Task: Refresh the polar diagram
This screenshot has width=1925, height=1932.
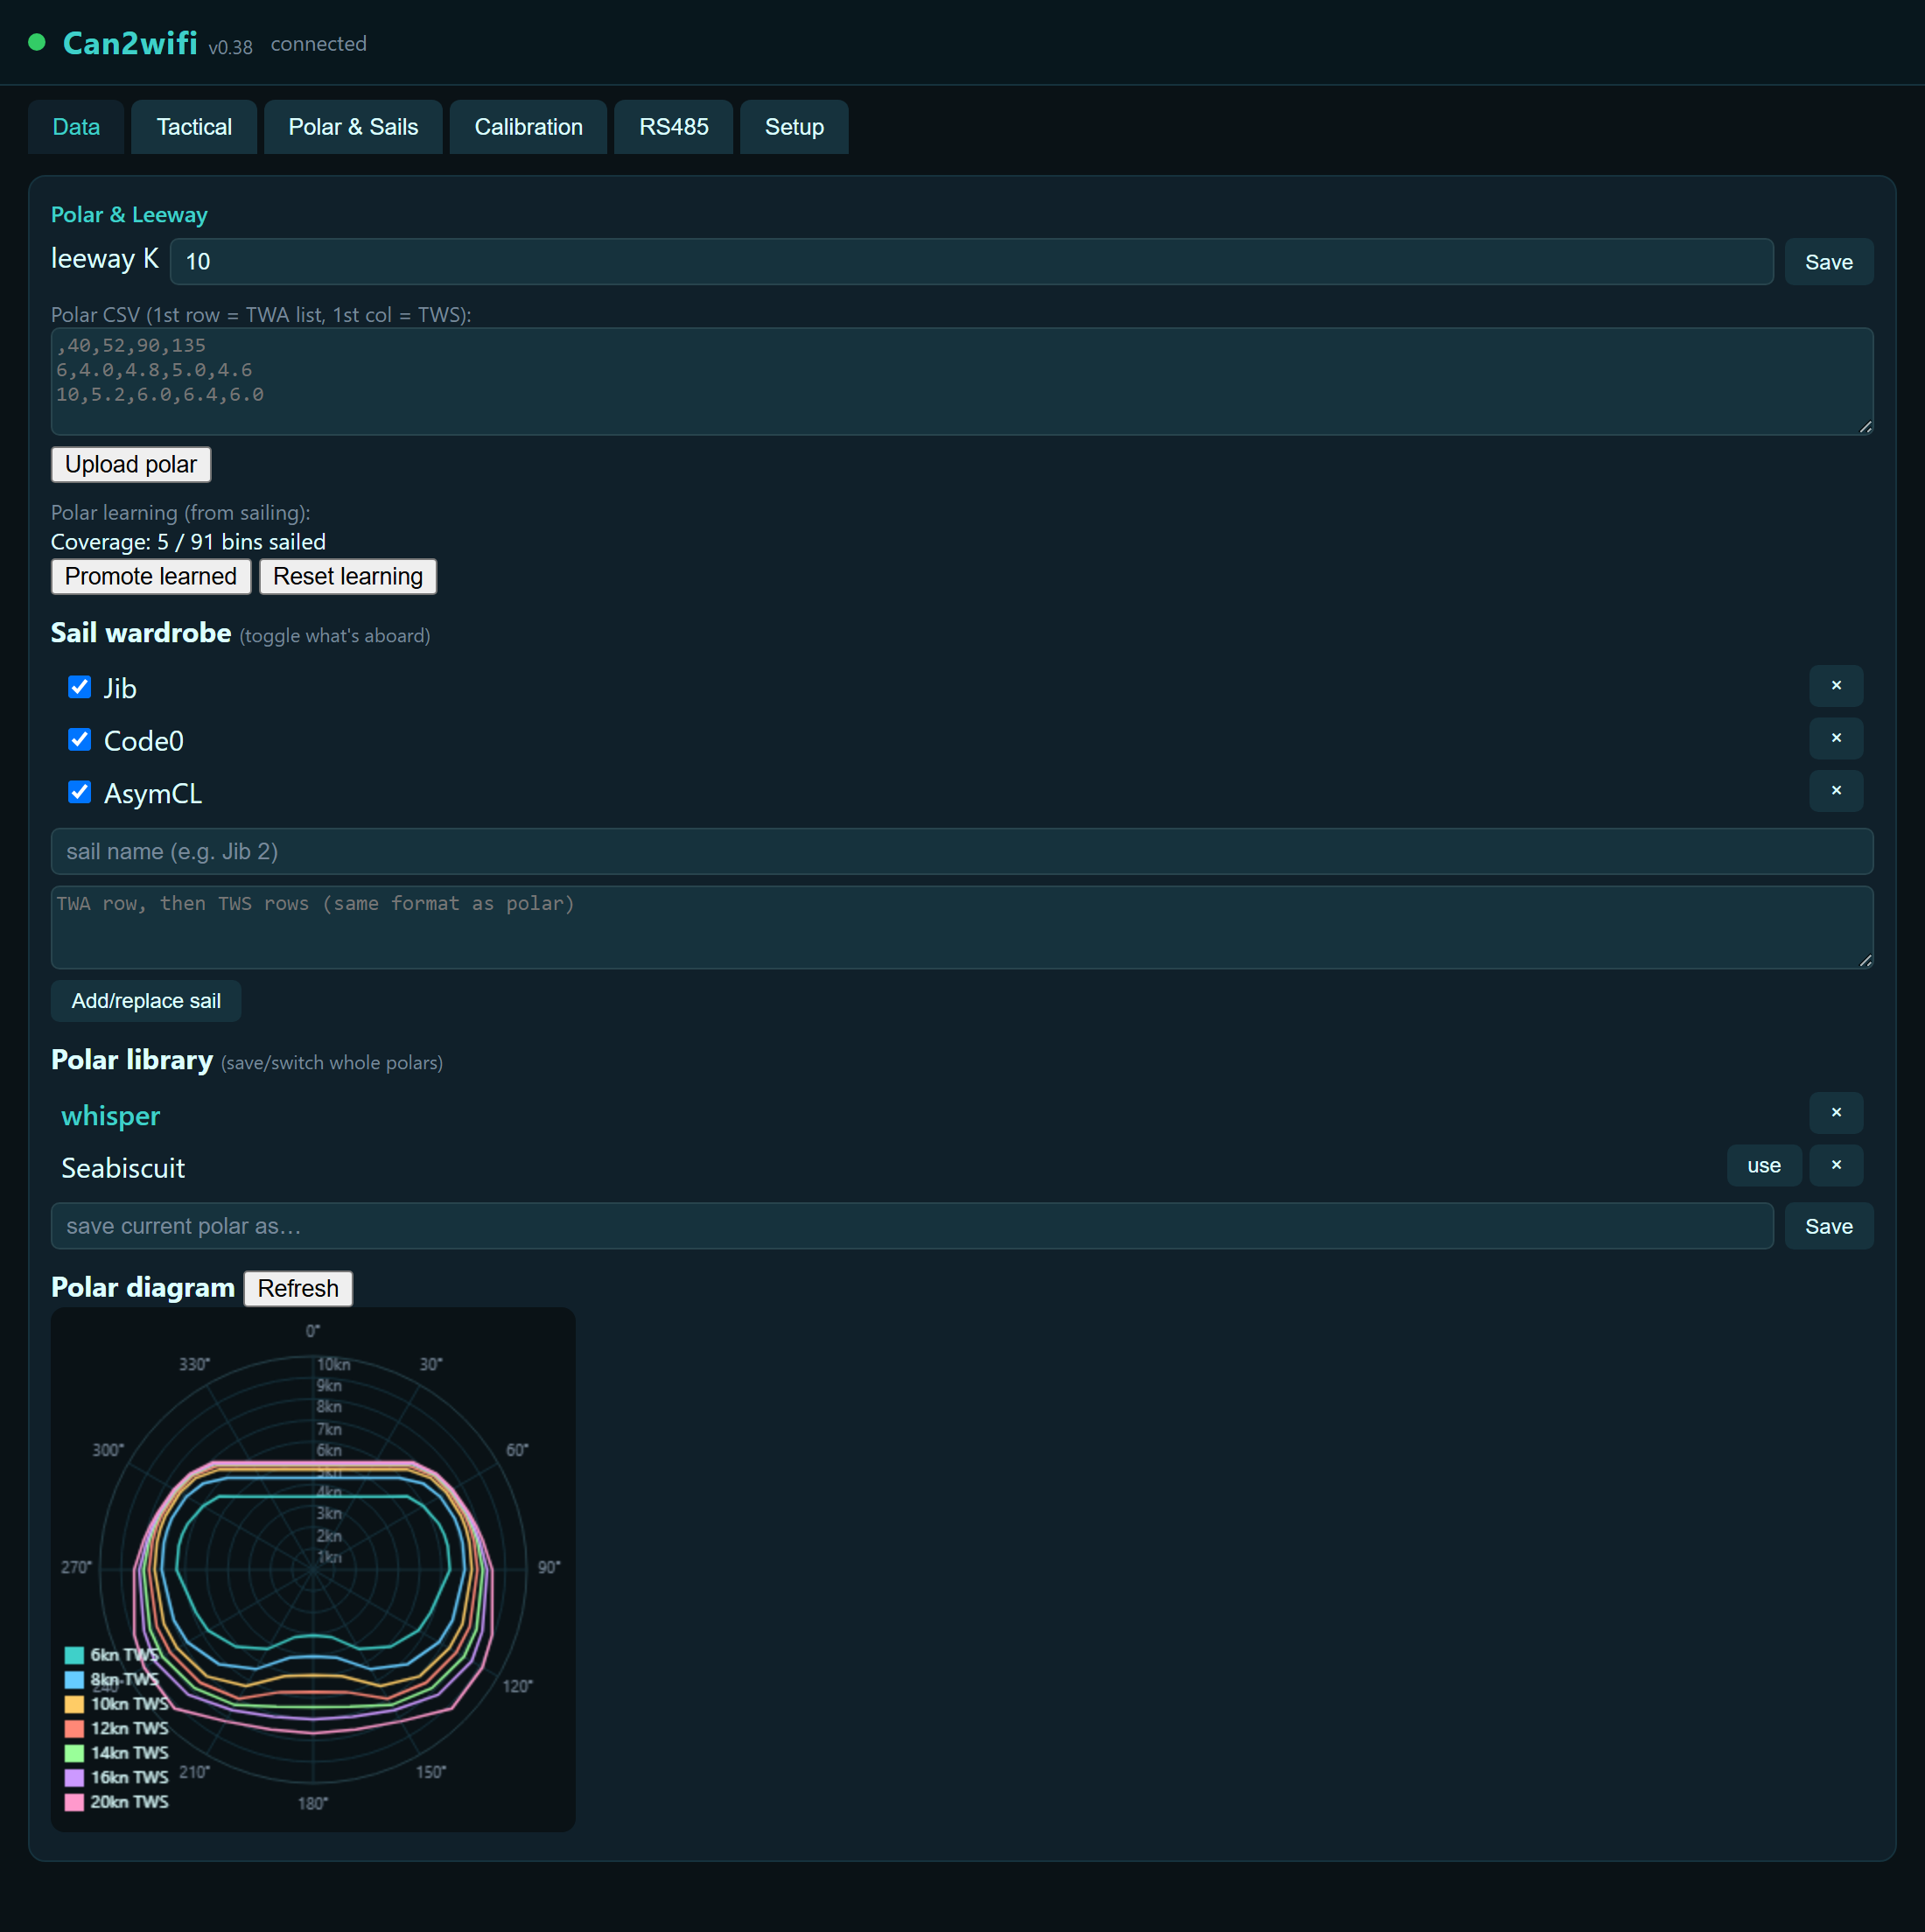Action: (298, 1289)
